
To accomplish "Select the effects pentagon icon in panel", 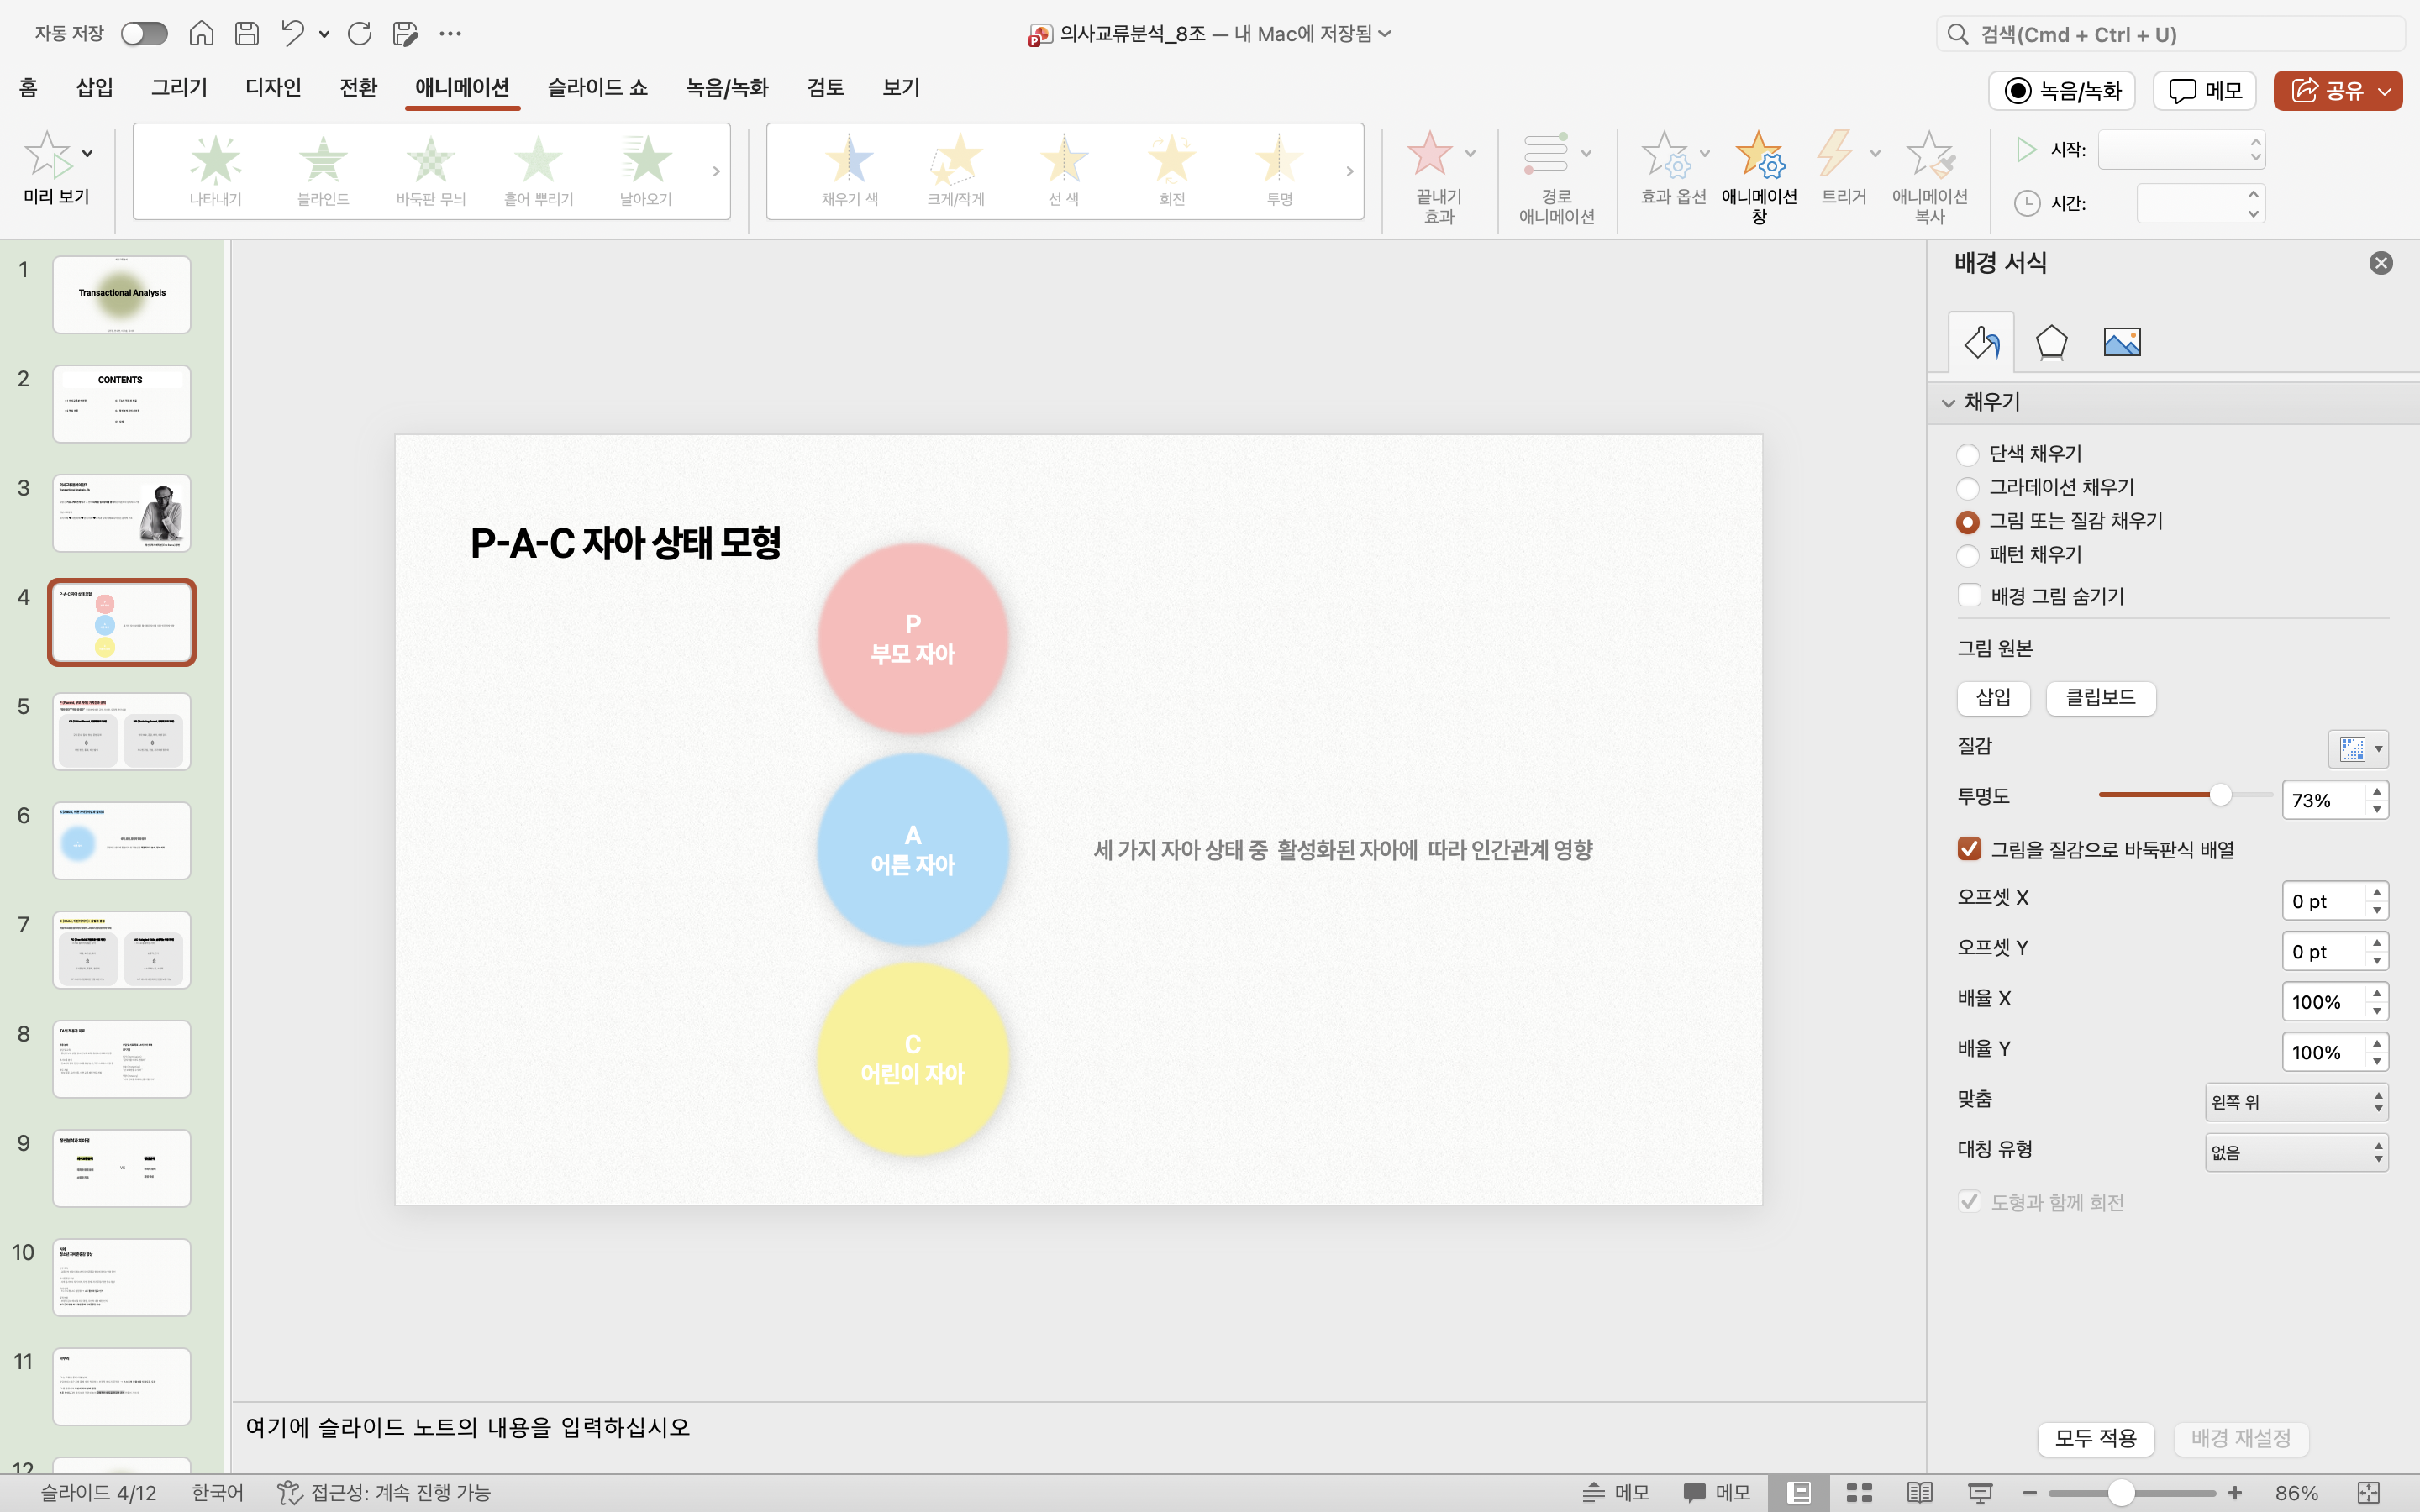I will tap(2051, 342).
